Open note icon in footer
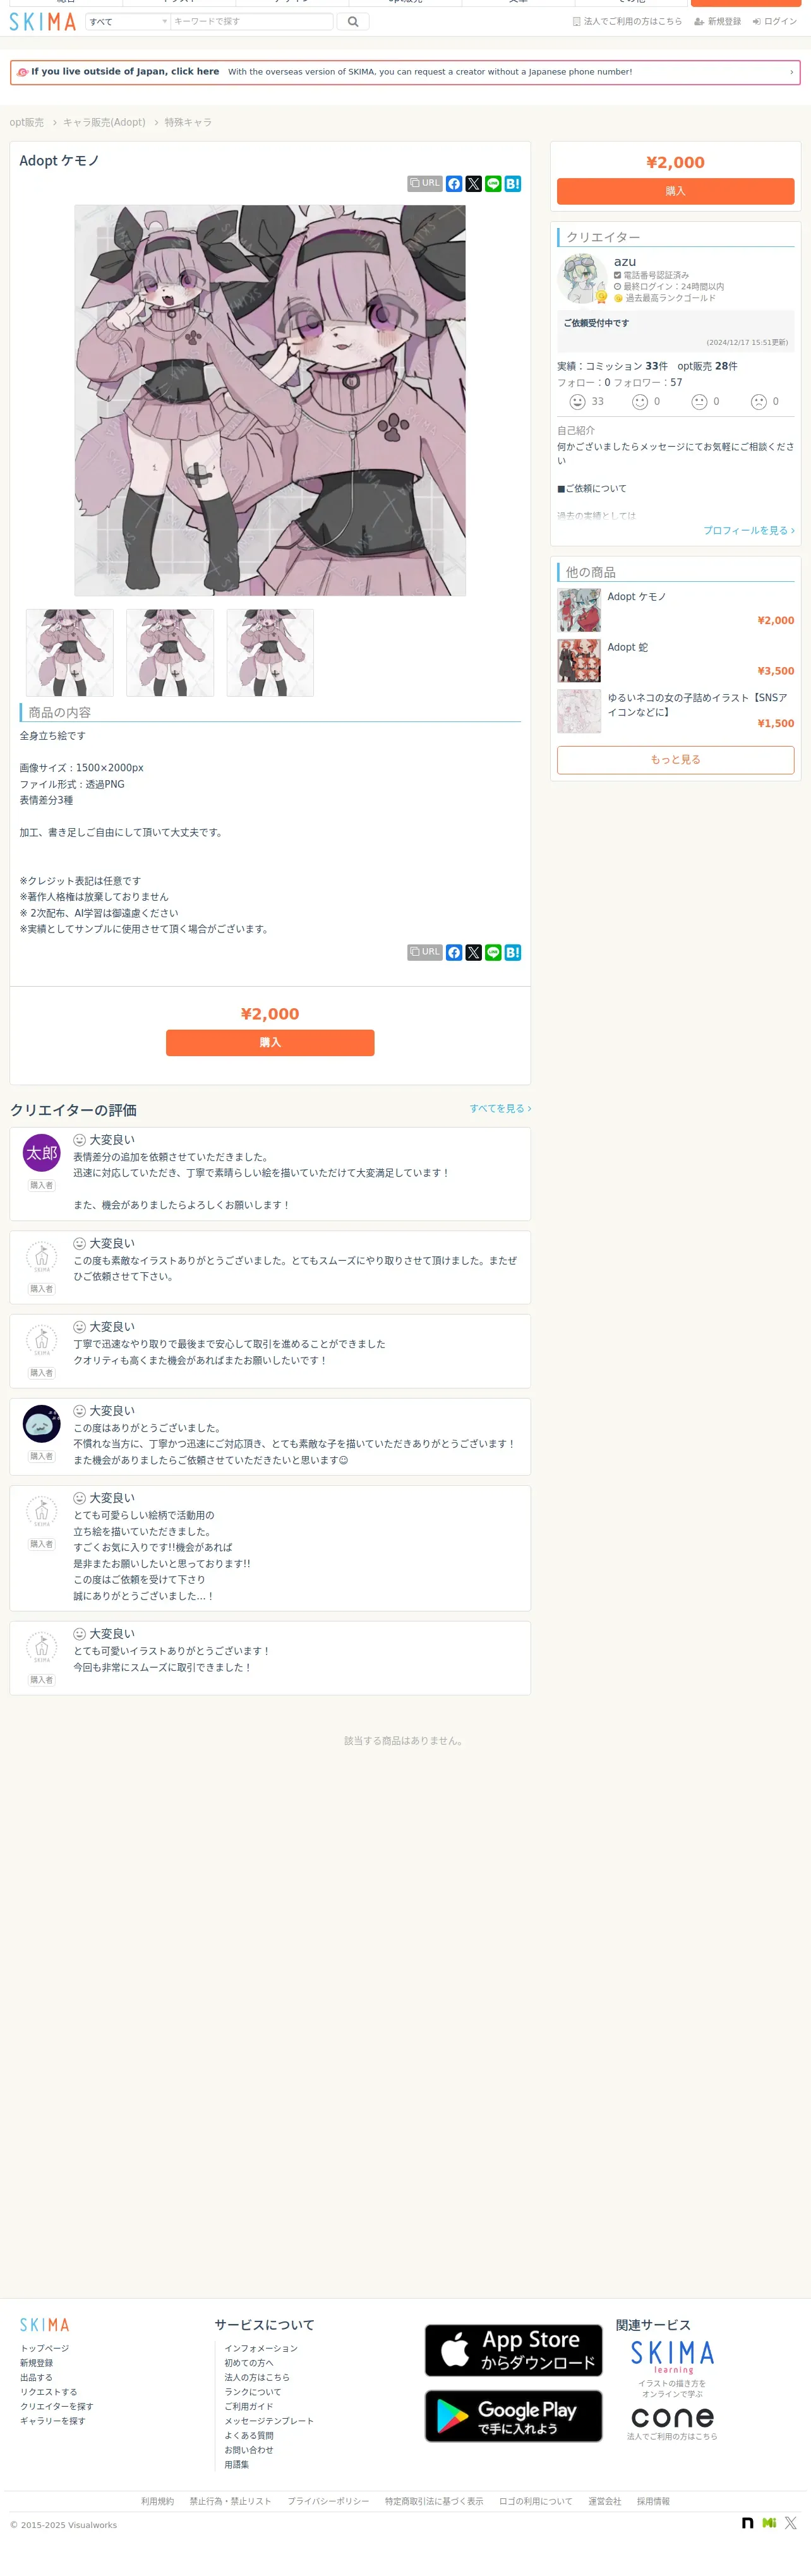The image size is (811, 2576). [747, 2524]
